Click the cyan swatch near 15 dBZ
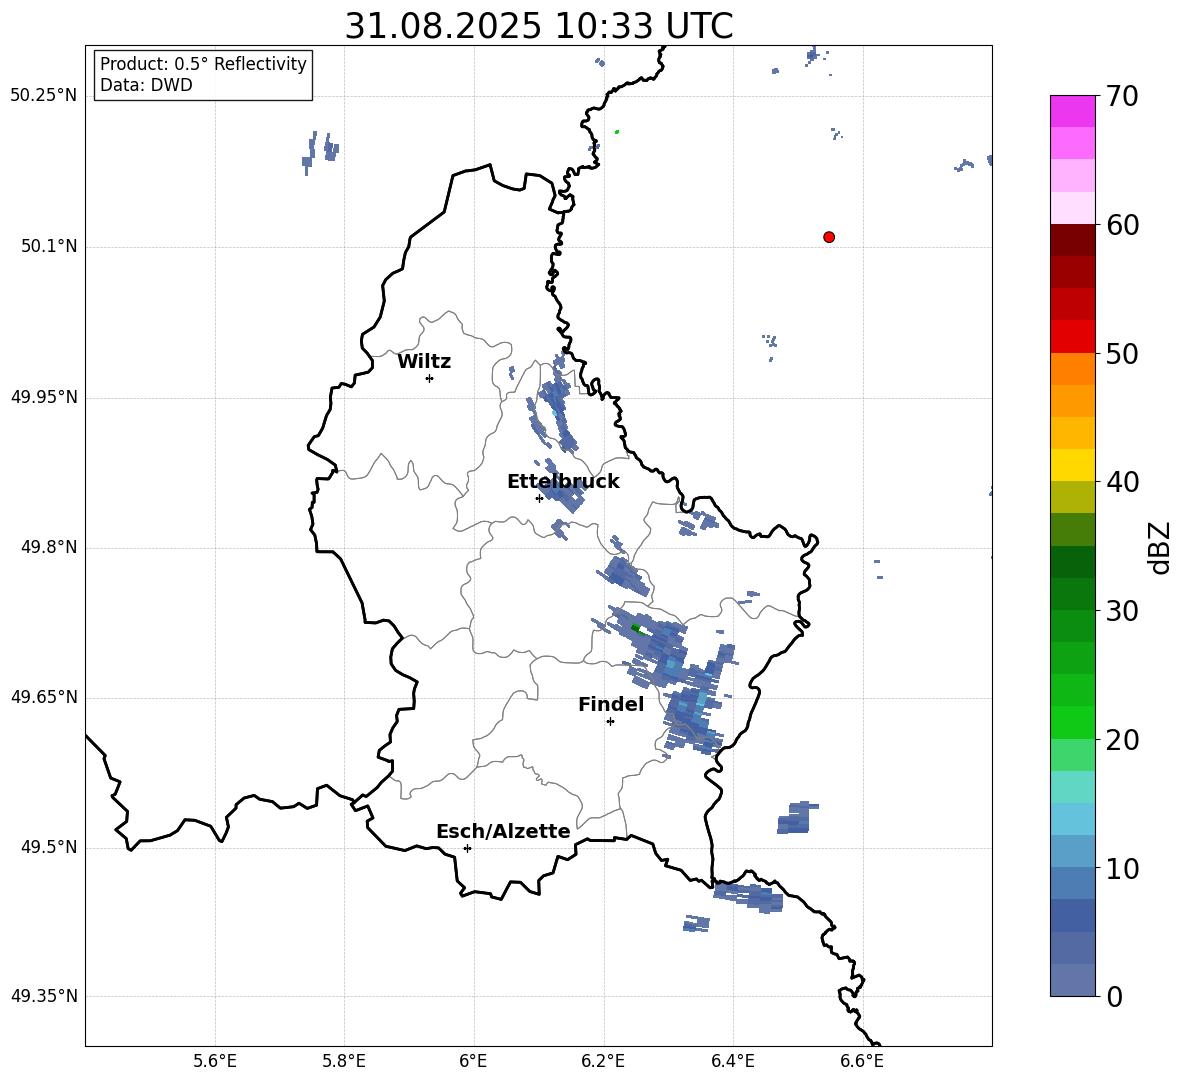The image size is (1184, 1081). click(x=1072, y=819)
